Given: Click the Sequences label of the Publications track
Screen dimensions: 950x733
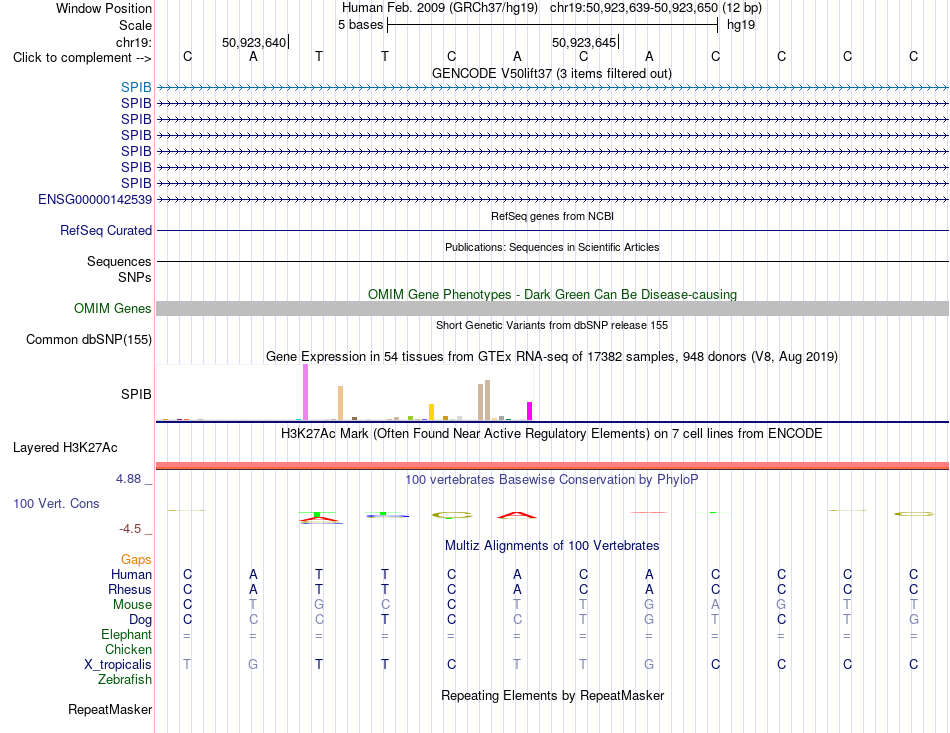Looking at the screenshot, I should click(119, 261).
